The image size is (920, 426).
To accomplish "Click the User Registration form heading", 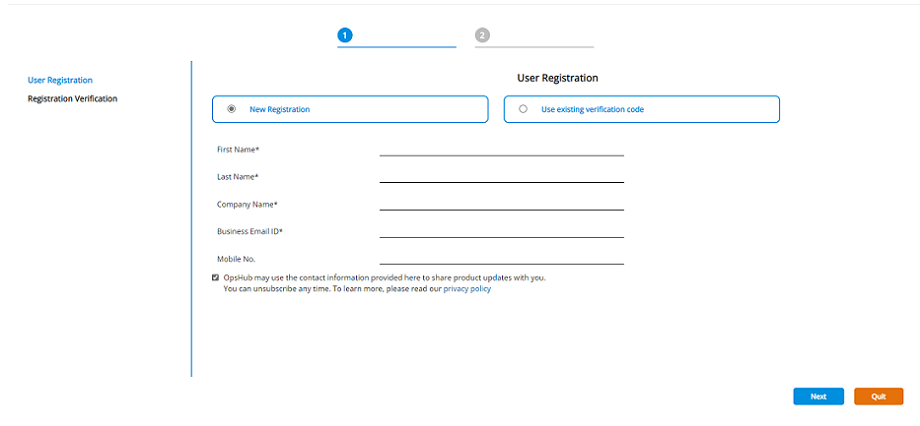I will 557,78.
